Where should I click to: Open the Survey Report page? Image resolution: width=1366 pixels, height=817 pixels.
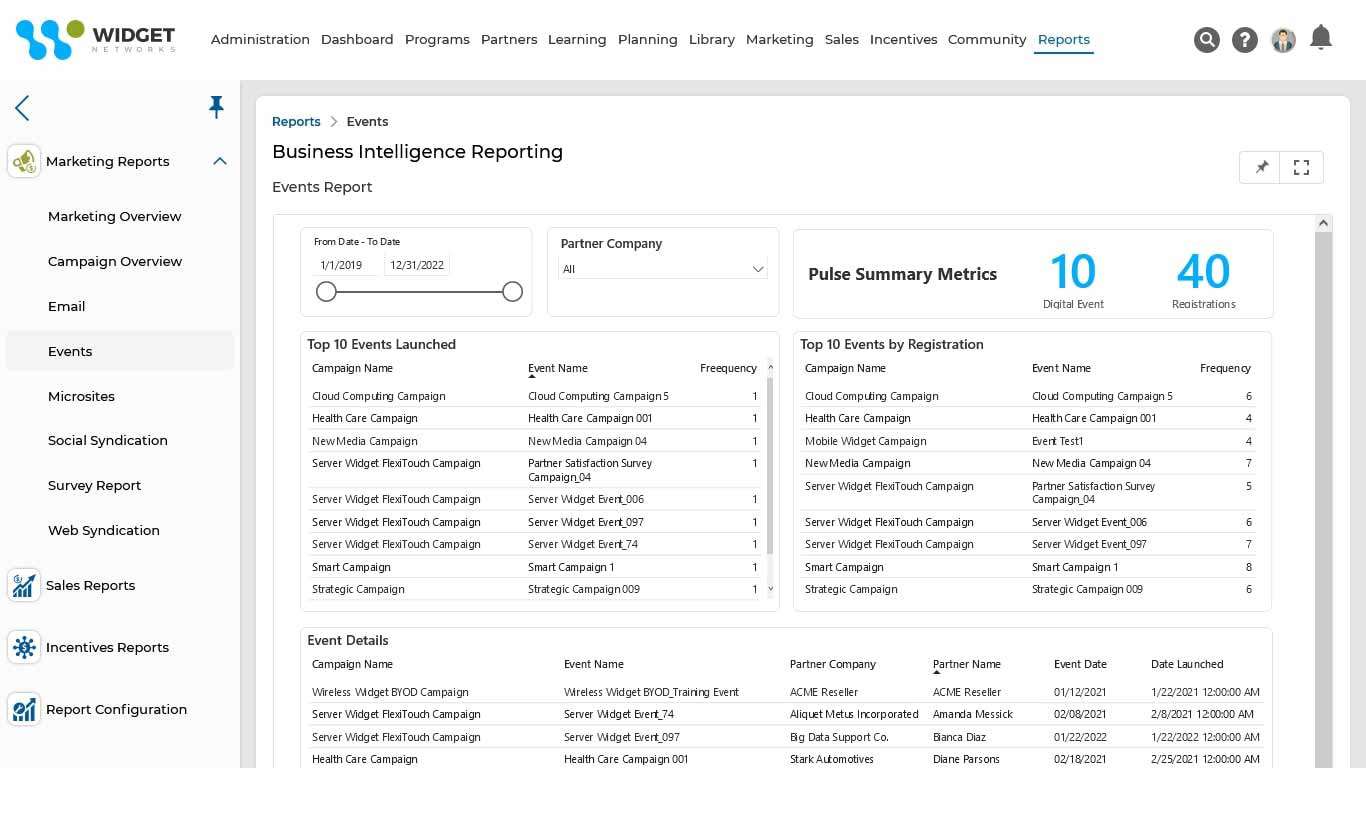(94, 485)
